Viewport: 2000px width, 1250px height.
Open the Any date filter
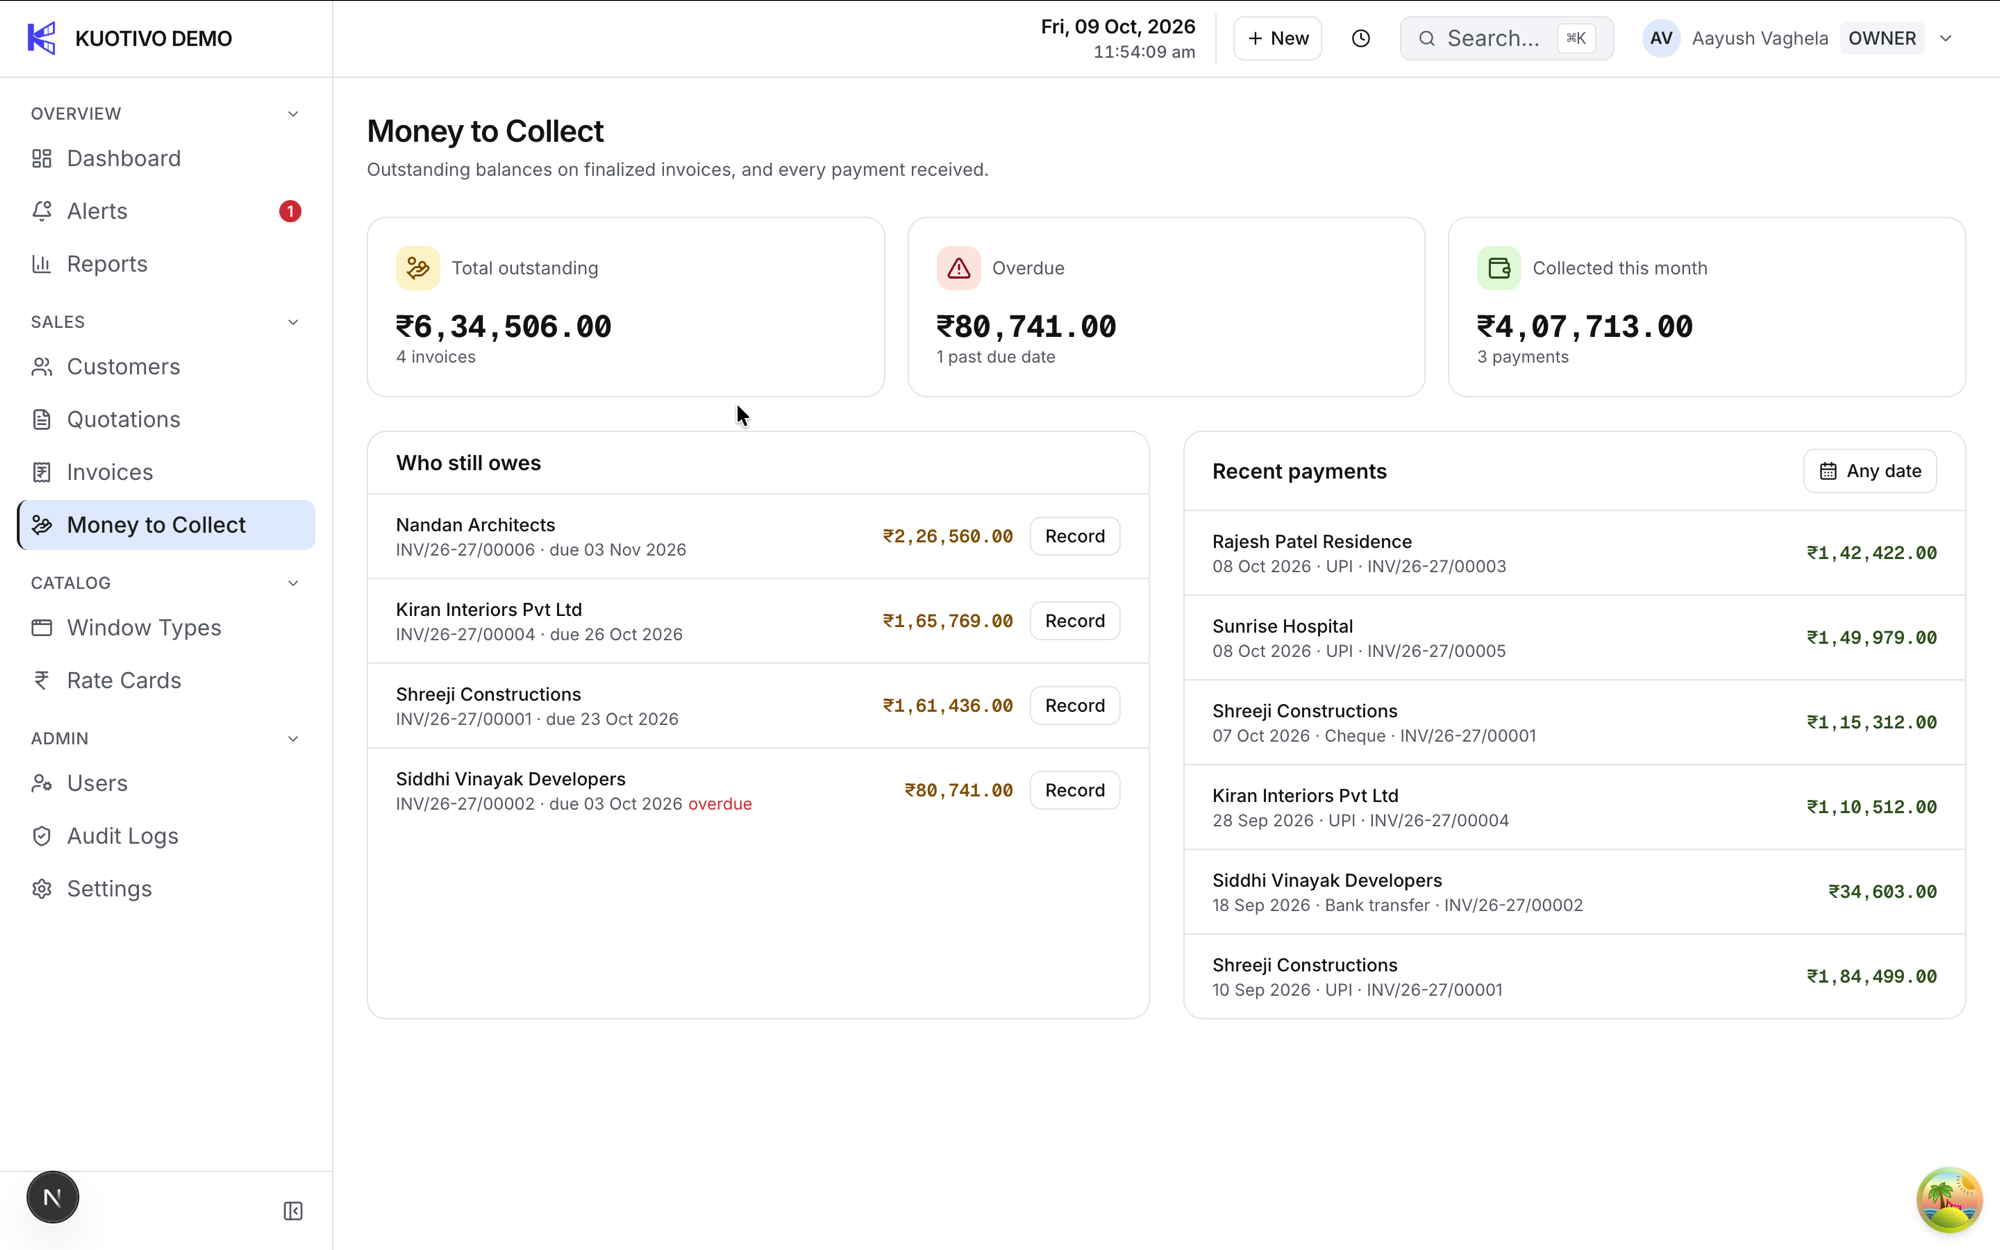click(1870, 471)
